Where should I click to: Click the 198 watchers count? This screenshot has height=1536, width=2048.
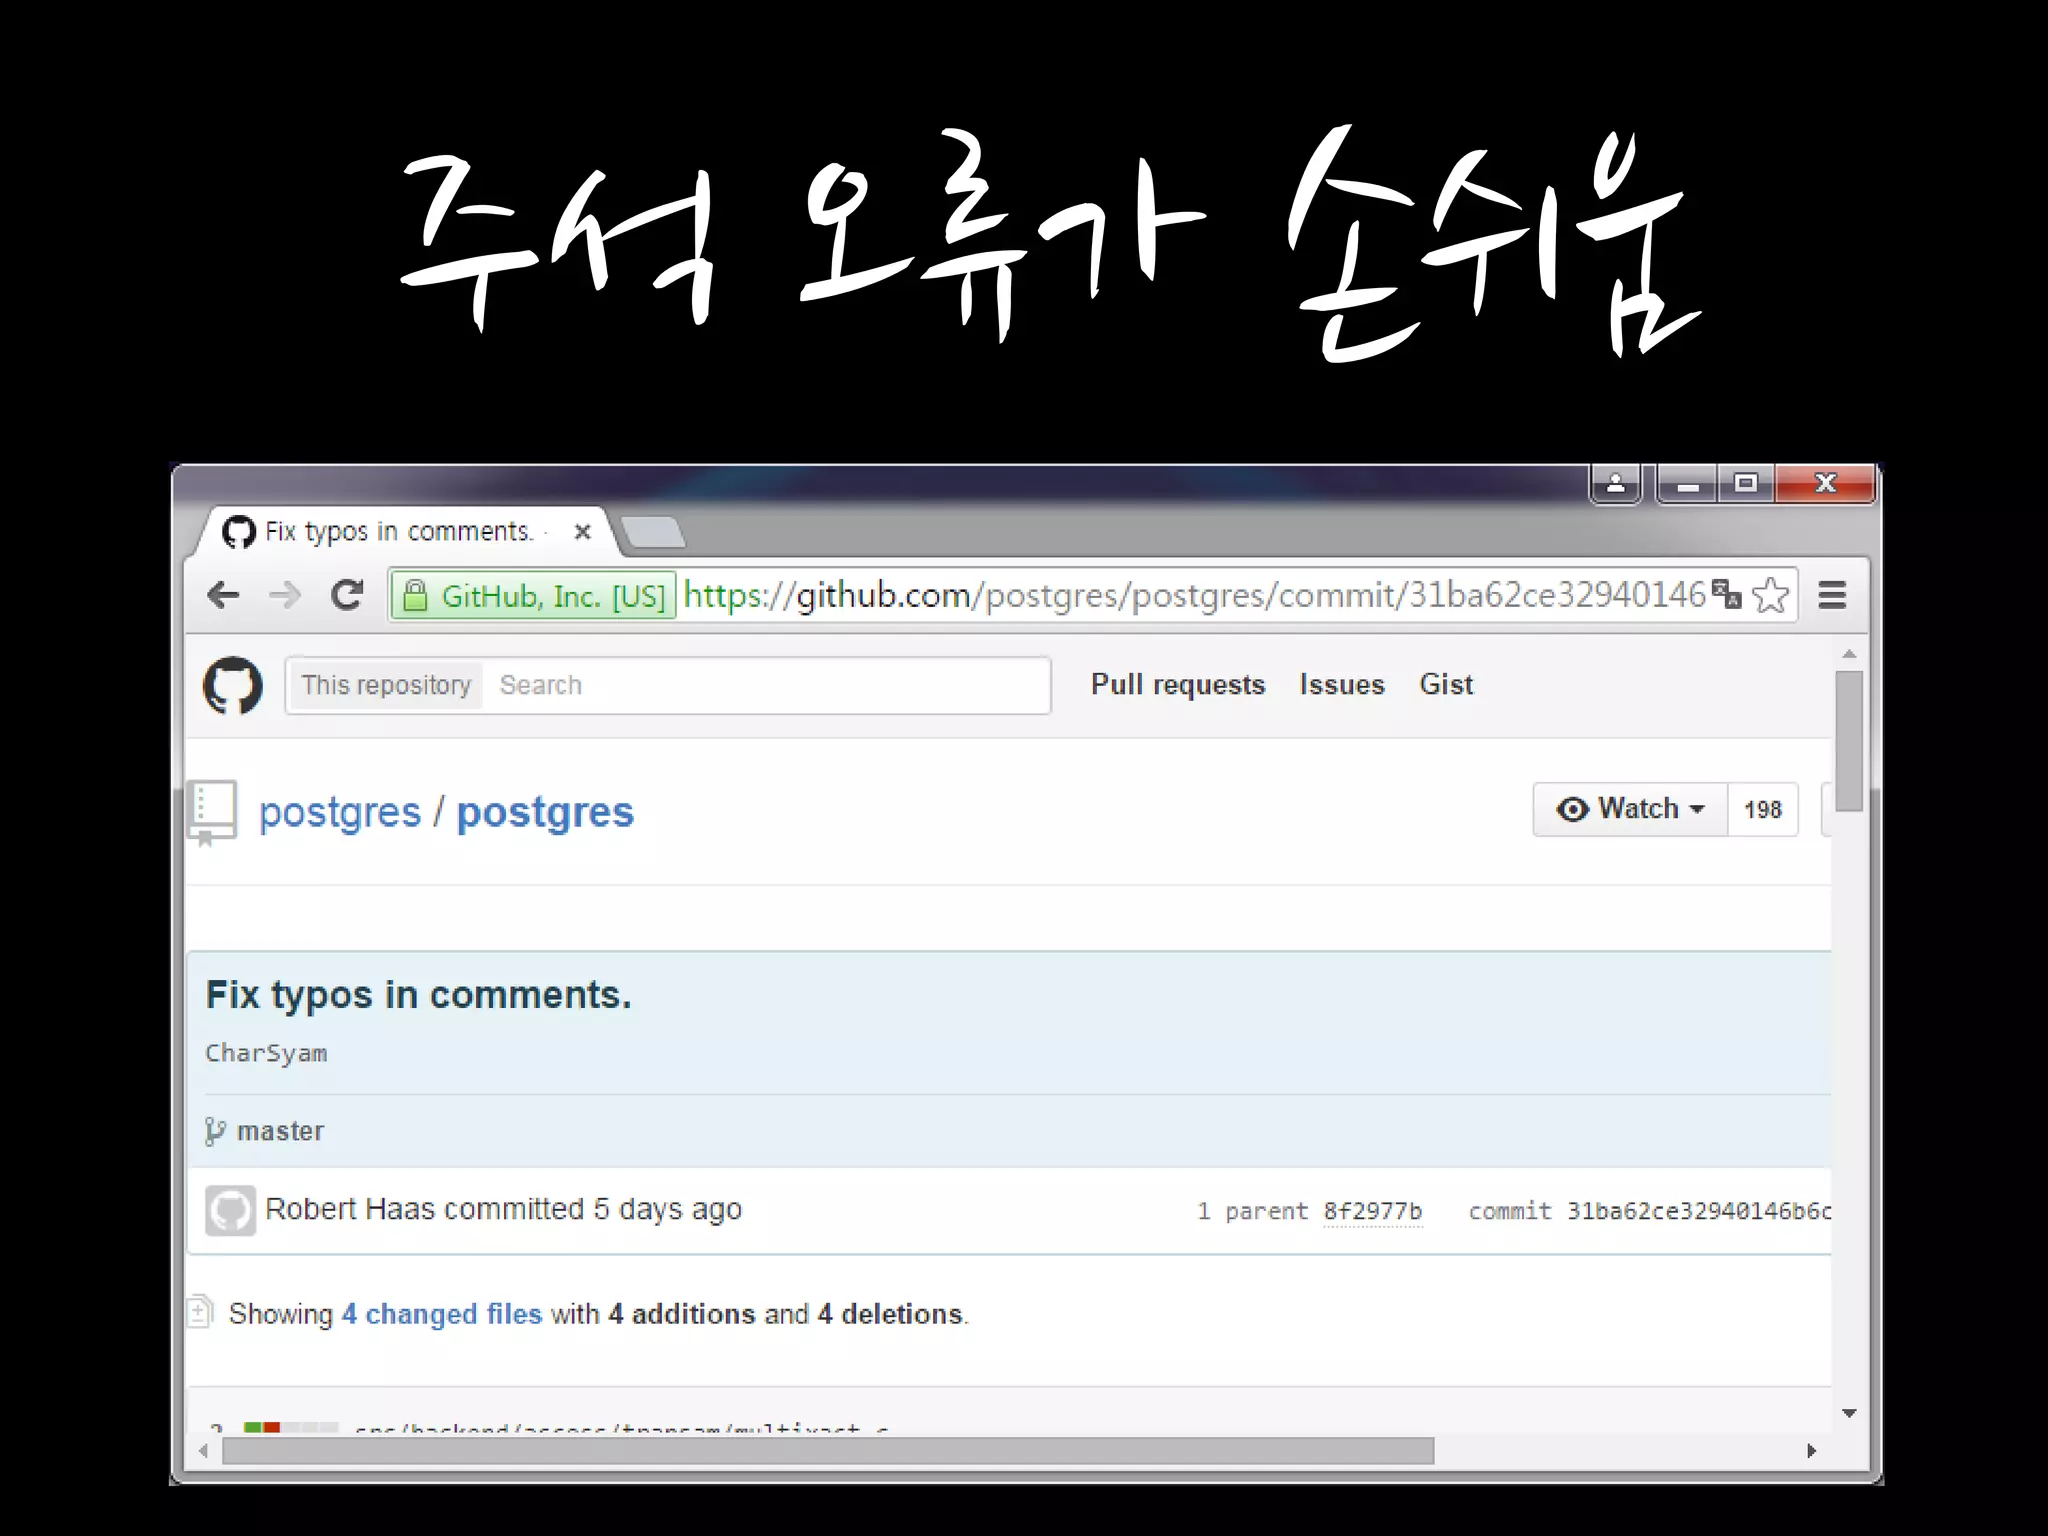1763,809
